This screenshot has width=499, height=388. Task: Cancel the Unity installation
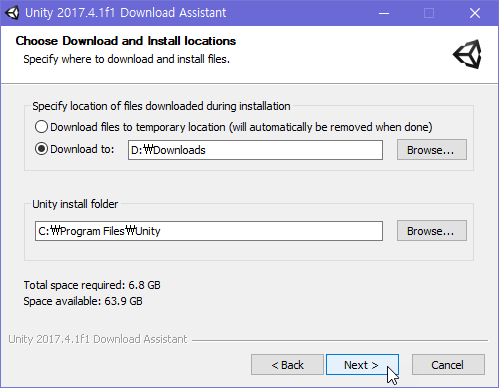tap(448, 365)
